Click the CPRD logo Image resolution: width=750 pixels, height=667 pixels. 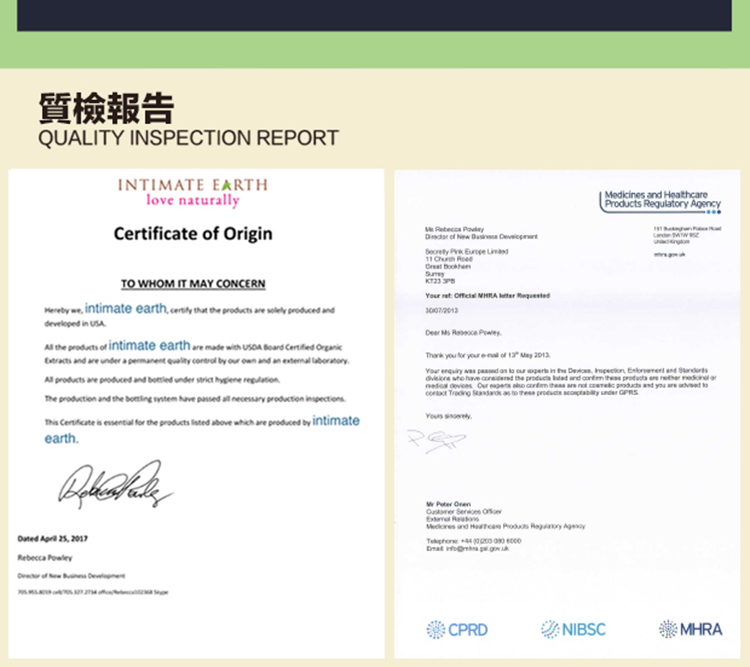(x=456, y=629)
